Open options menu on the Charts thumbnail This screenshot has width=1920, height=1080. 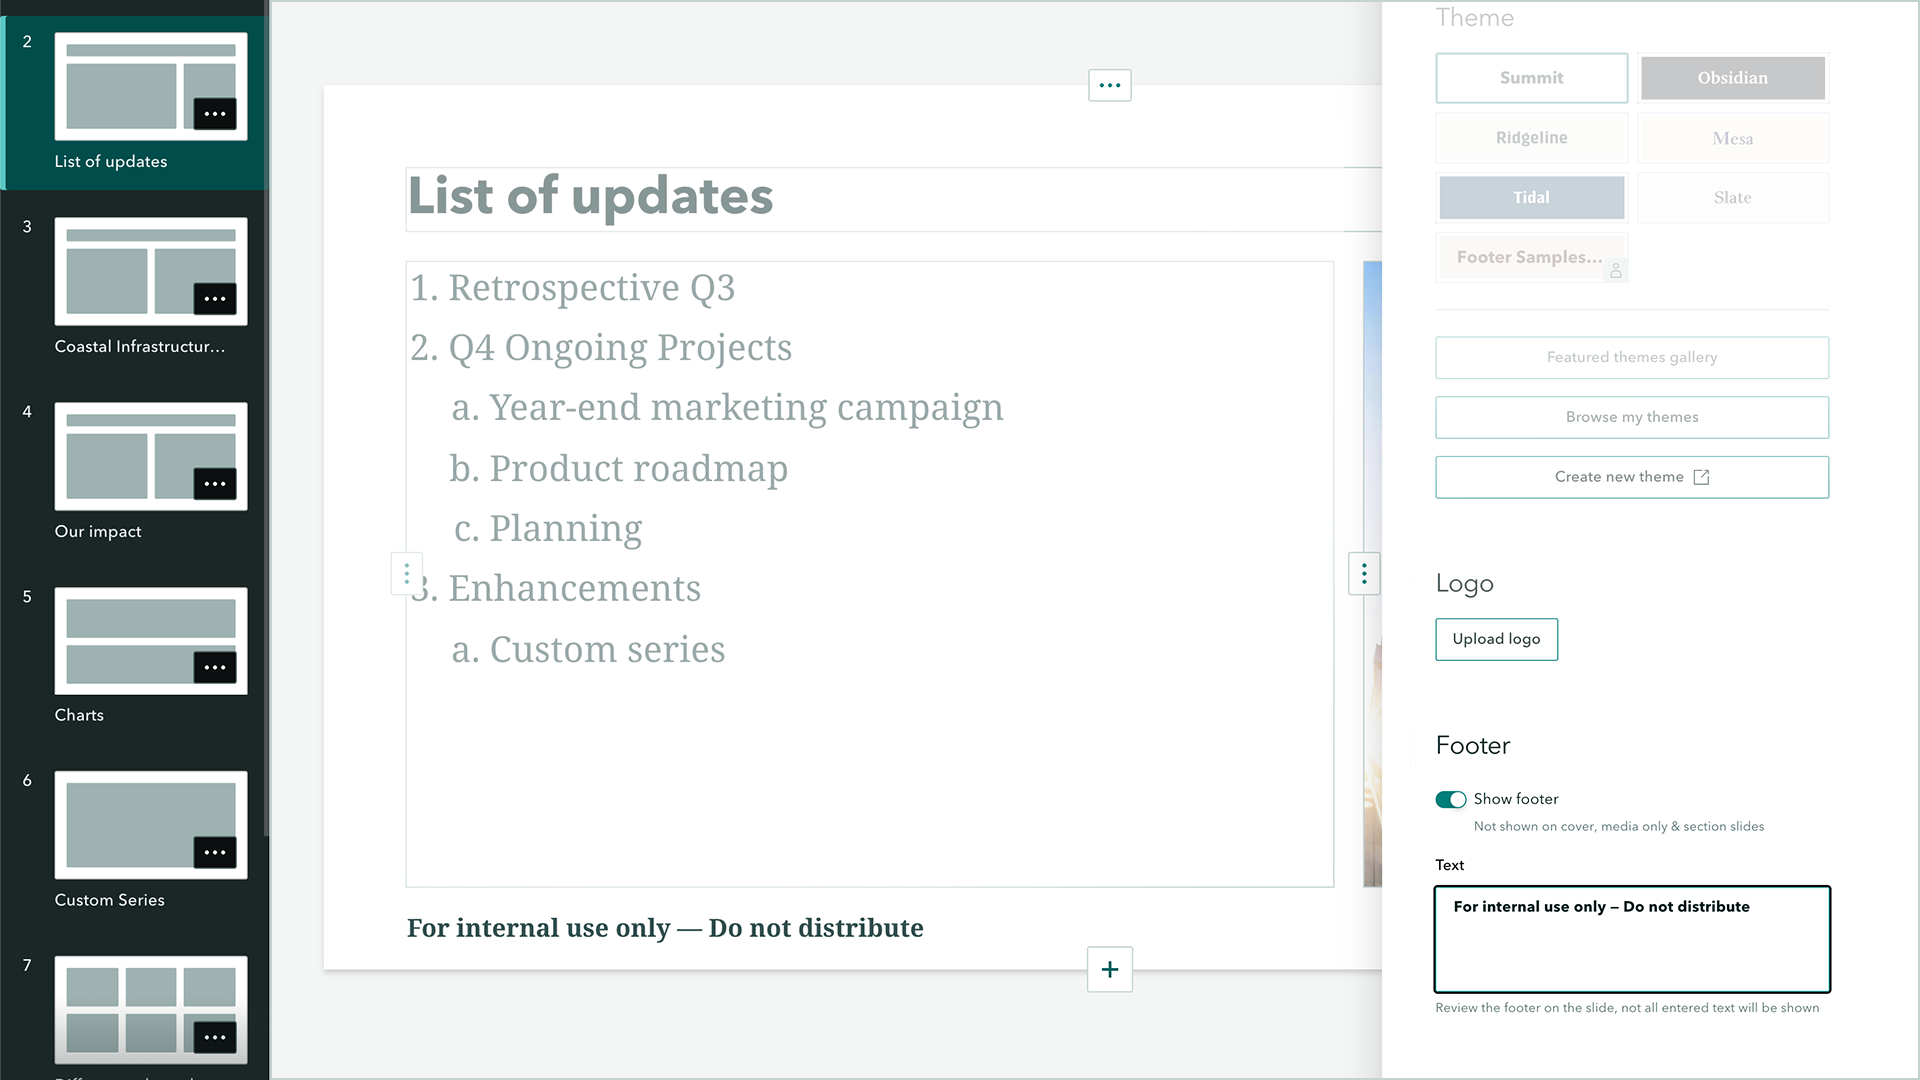[x=215, y=667]
